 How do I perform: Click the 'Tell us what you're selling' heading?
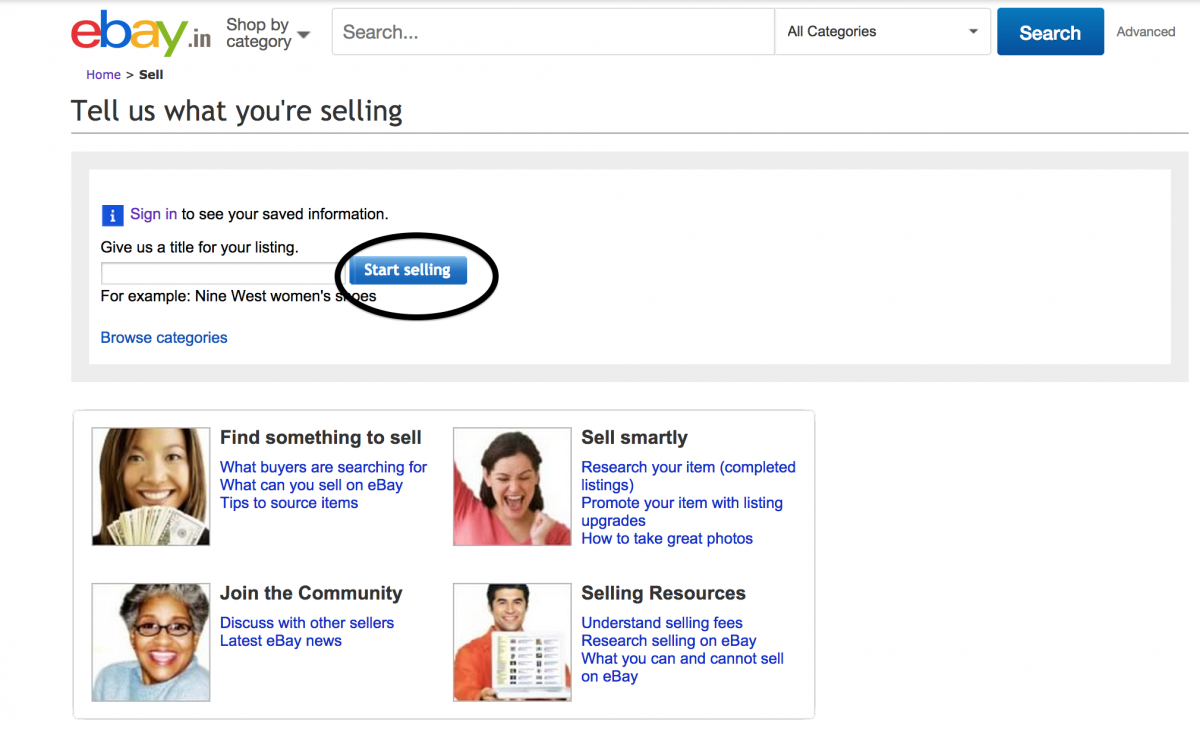click(237, 111)
